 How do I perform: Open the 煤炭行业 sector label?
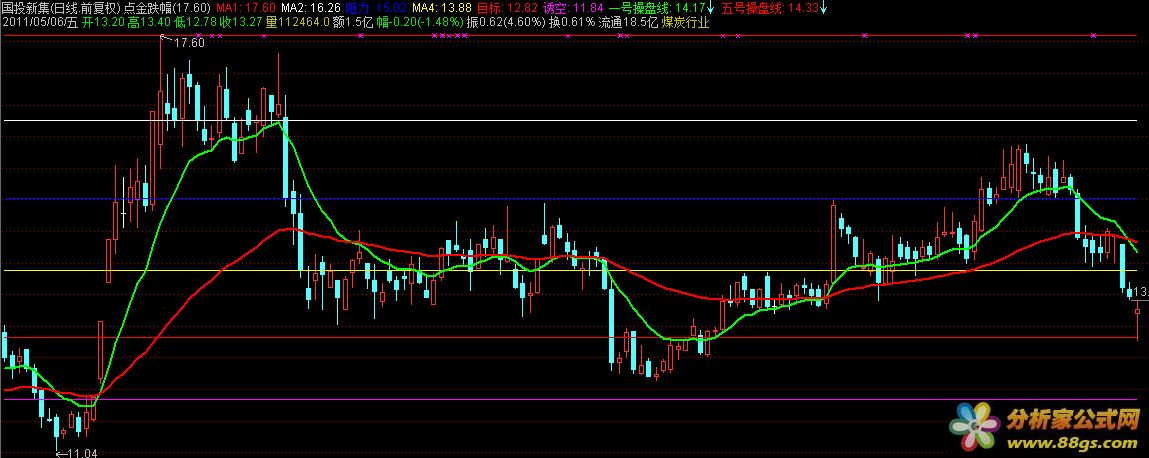tap(686, 23)
